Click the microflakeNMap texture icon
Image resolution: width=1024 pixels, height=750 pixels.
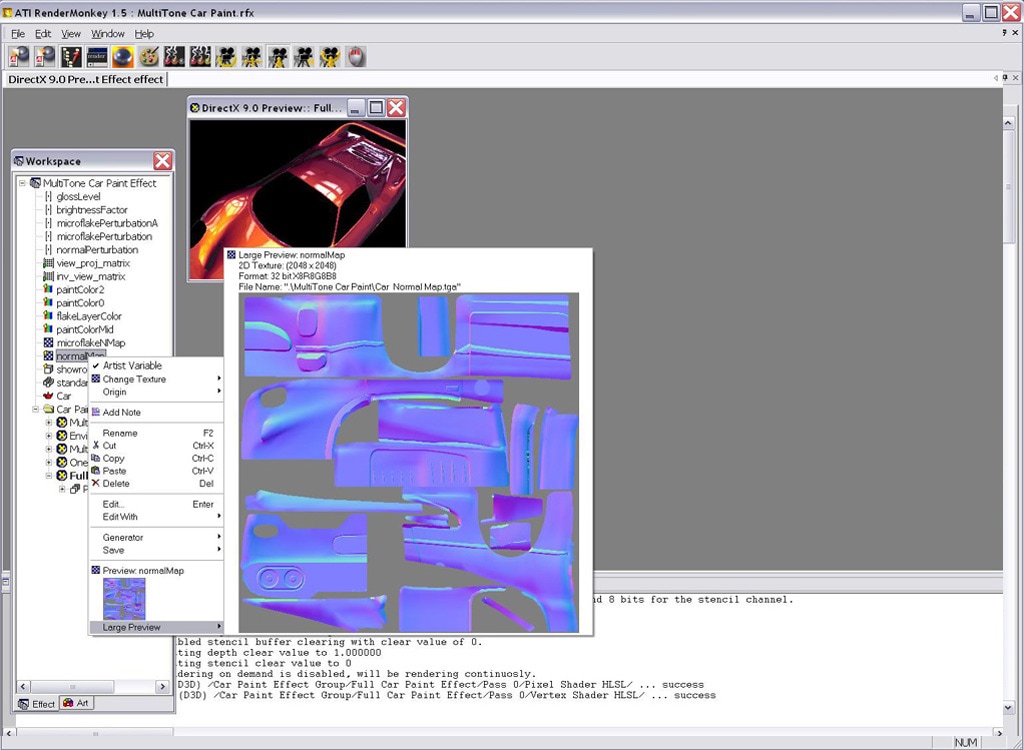click(48, 343)
